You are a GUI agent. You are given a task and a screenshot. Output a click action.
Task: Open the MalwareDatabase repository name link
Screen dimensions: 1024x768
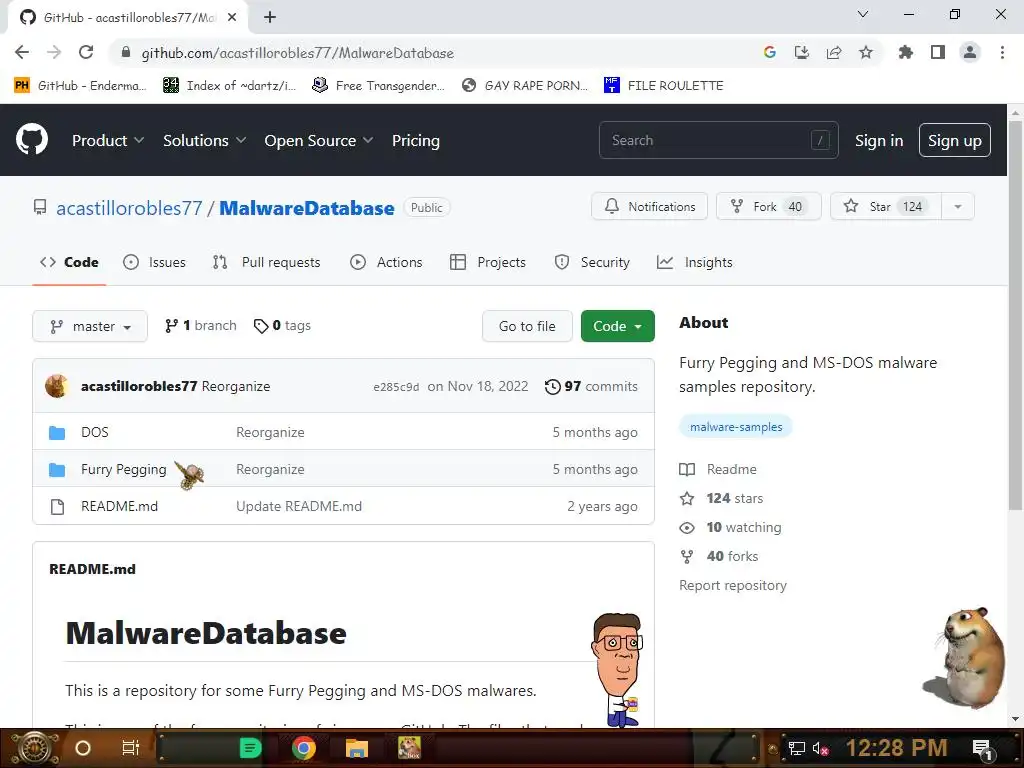point(307,208)
